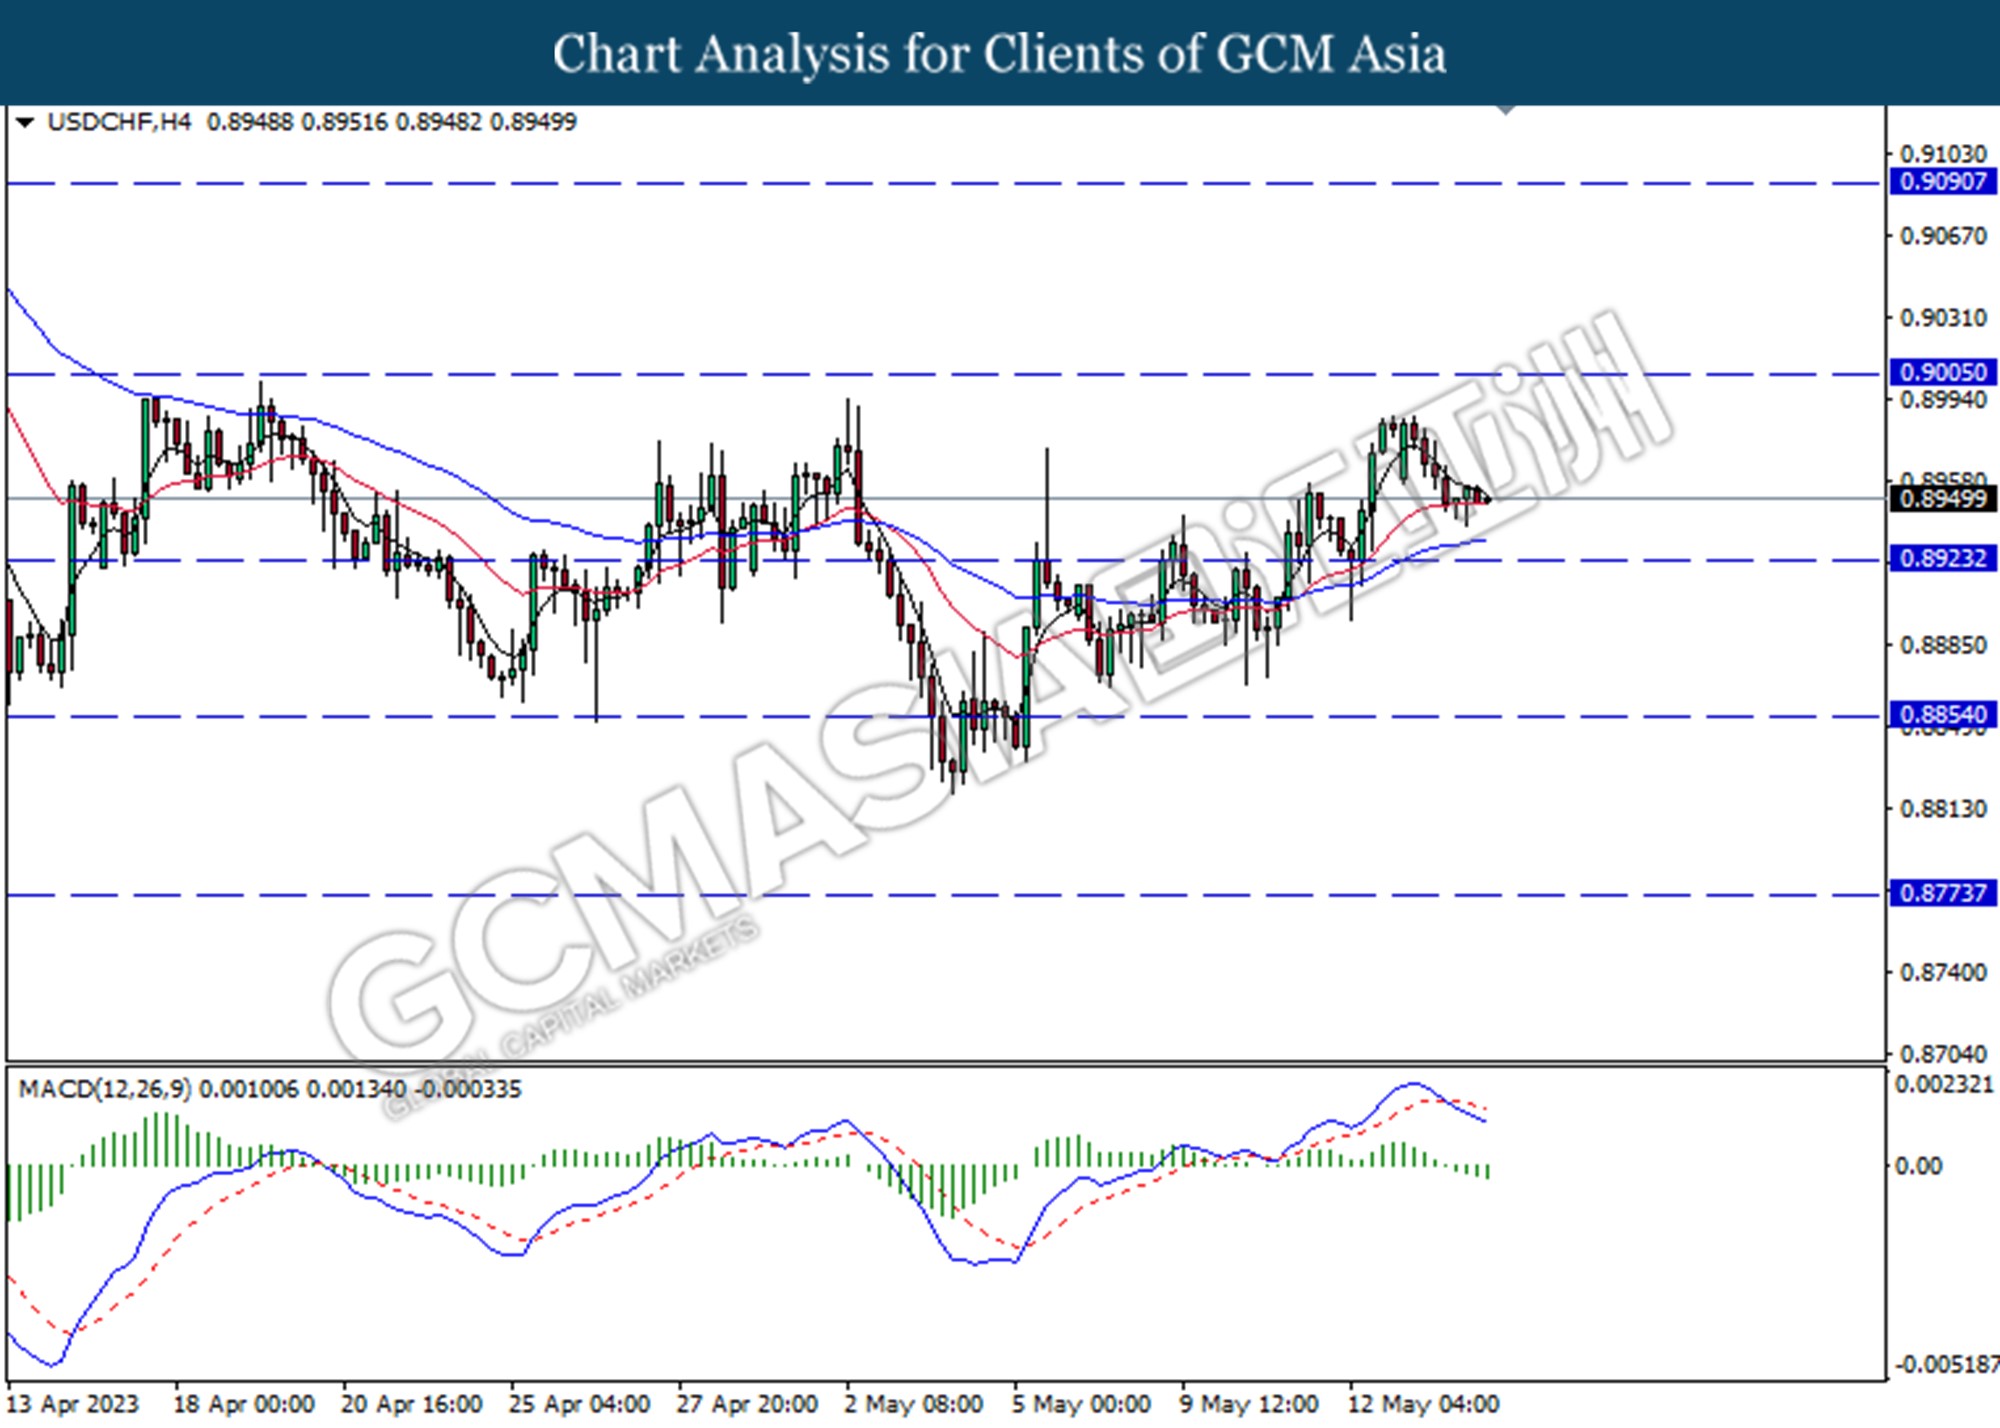Click the 0.88850 price axis value
Screen dimensions: 2000x1428
(x=1943, y=645)
